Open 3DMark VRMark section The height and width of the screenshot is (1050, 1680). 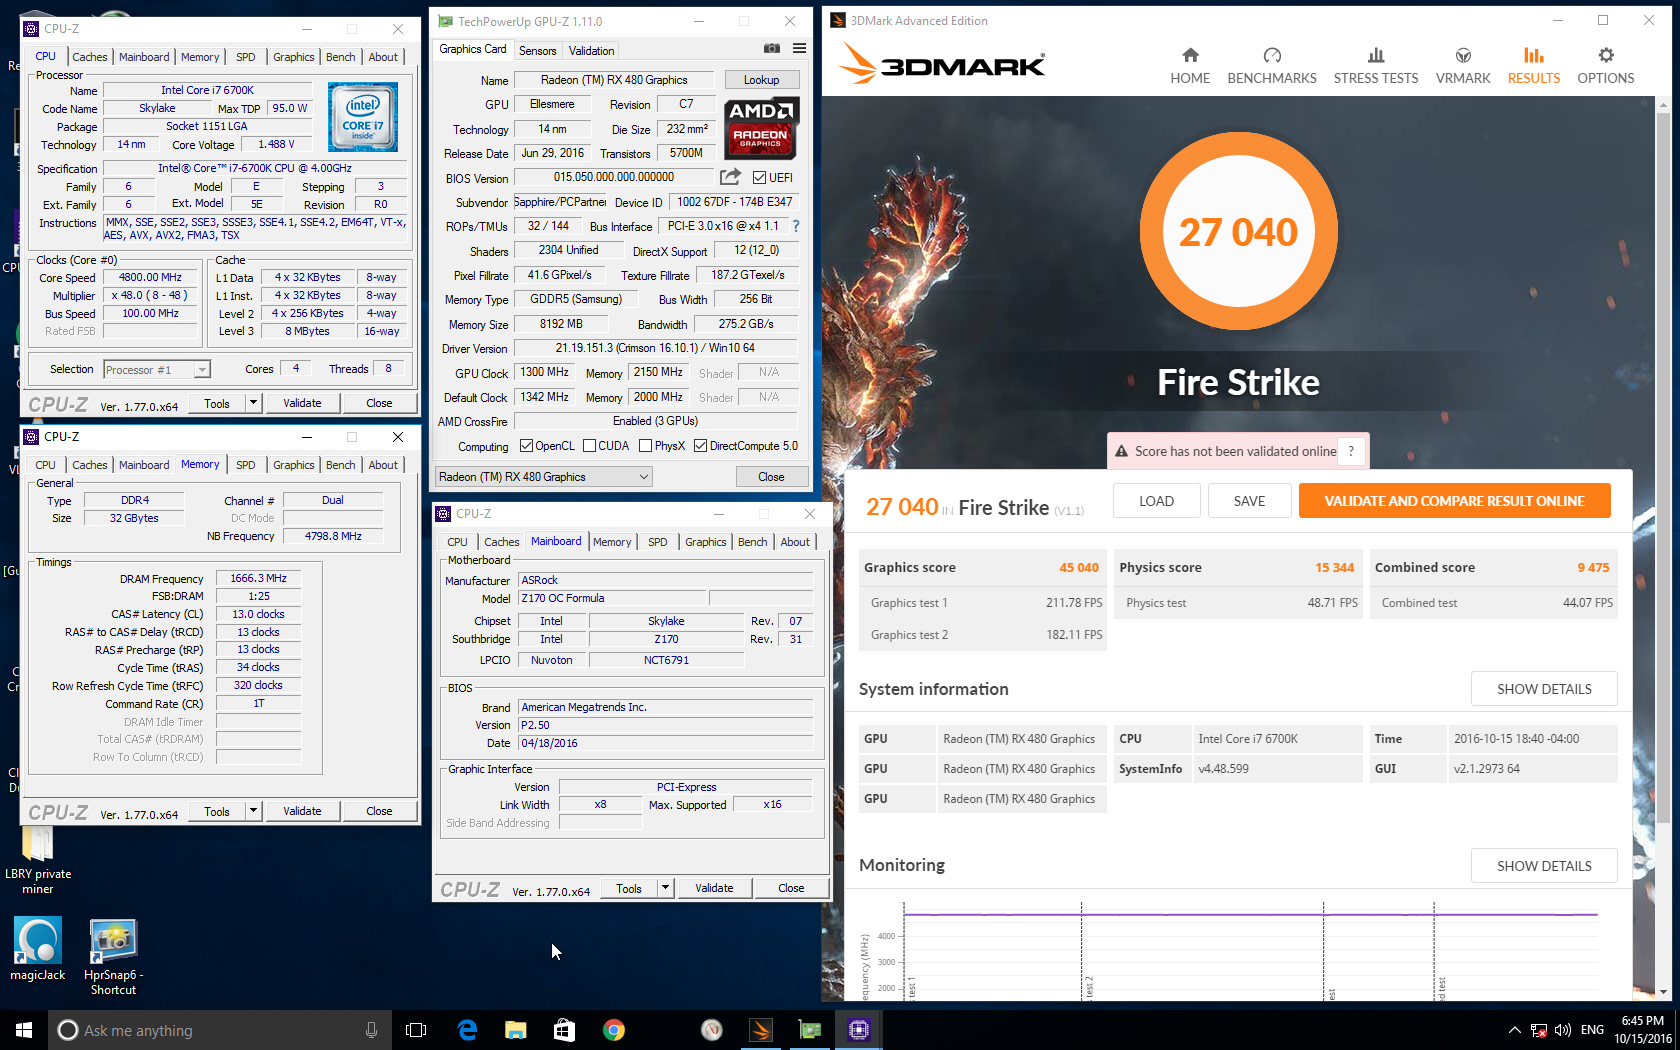1463,66
